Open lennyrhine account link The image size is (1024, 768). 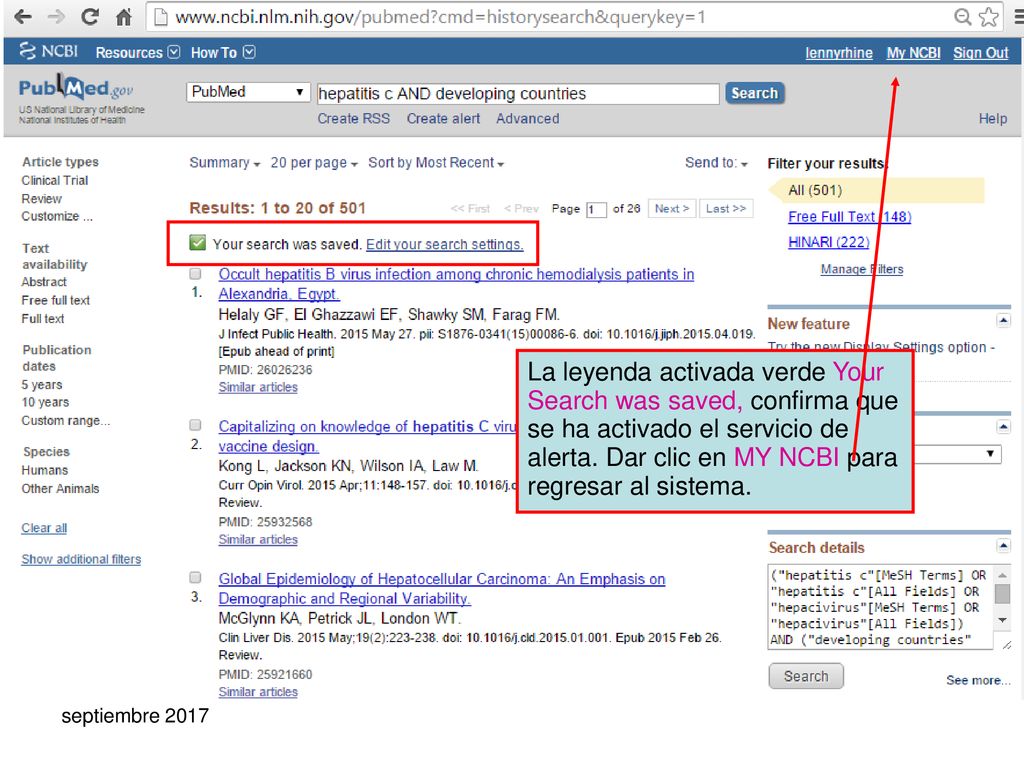[x=839, y=53]
